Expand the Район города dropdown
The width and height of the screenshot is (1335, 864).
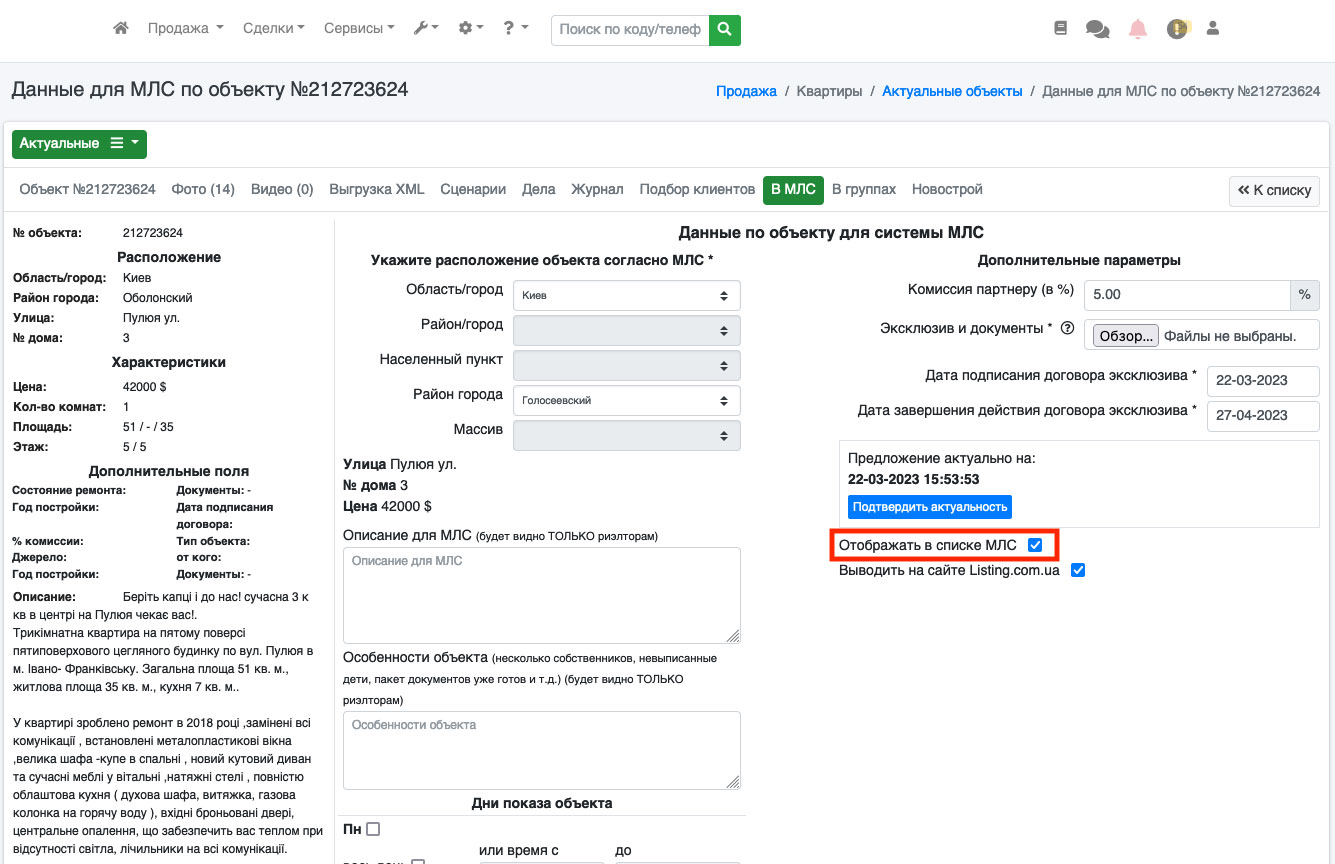pos(626,400)
